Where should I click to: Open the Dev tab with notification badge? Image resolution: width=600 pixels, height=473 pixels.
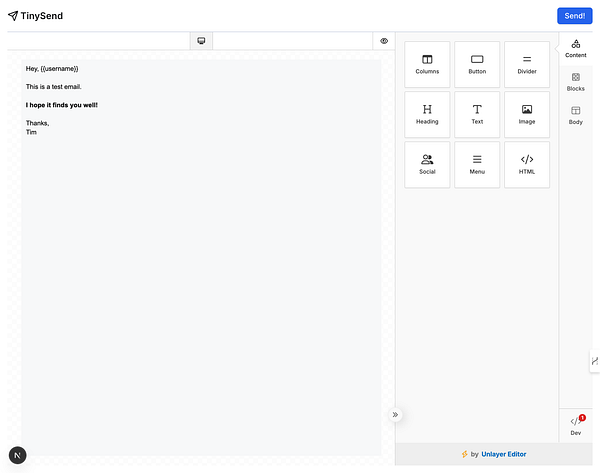[576, 426]
